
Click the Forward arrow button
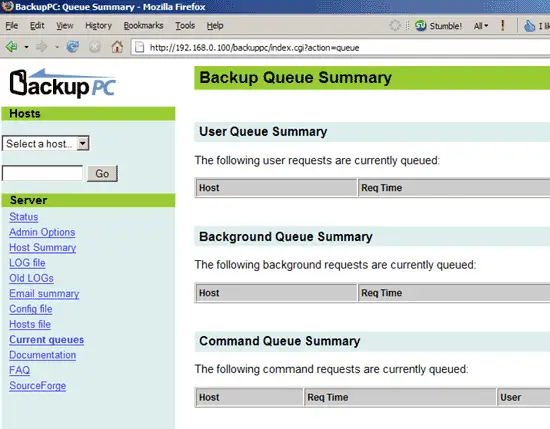(x=41, y=46)
